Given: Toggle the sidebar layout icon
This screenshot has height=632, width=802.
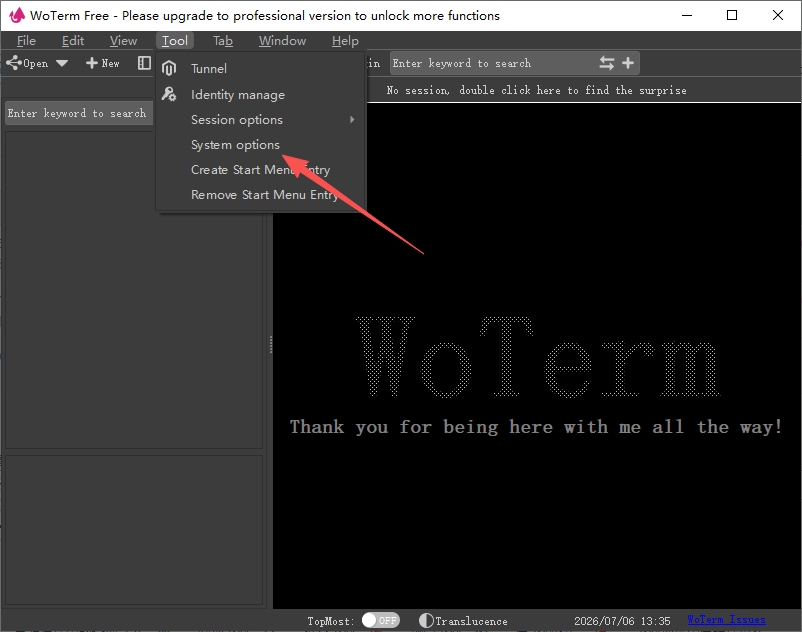Looking at the screenshot, I should pyautogui.click(x=144, y=63).
